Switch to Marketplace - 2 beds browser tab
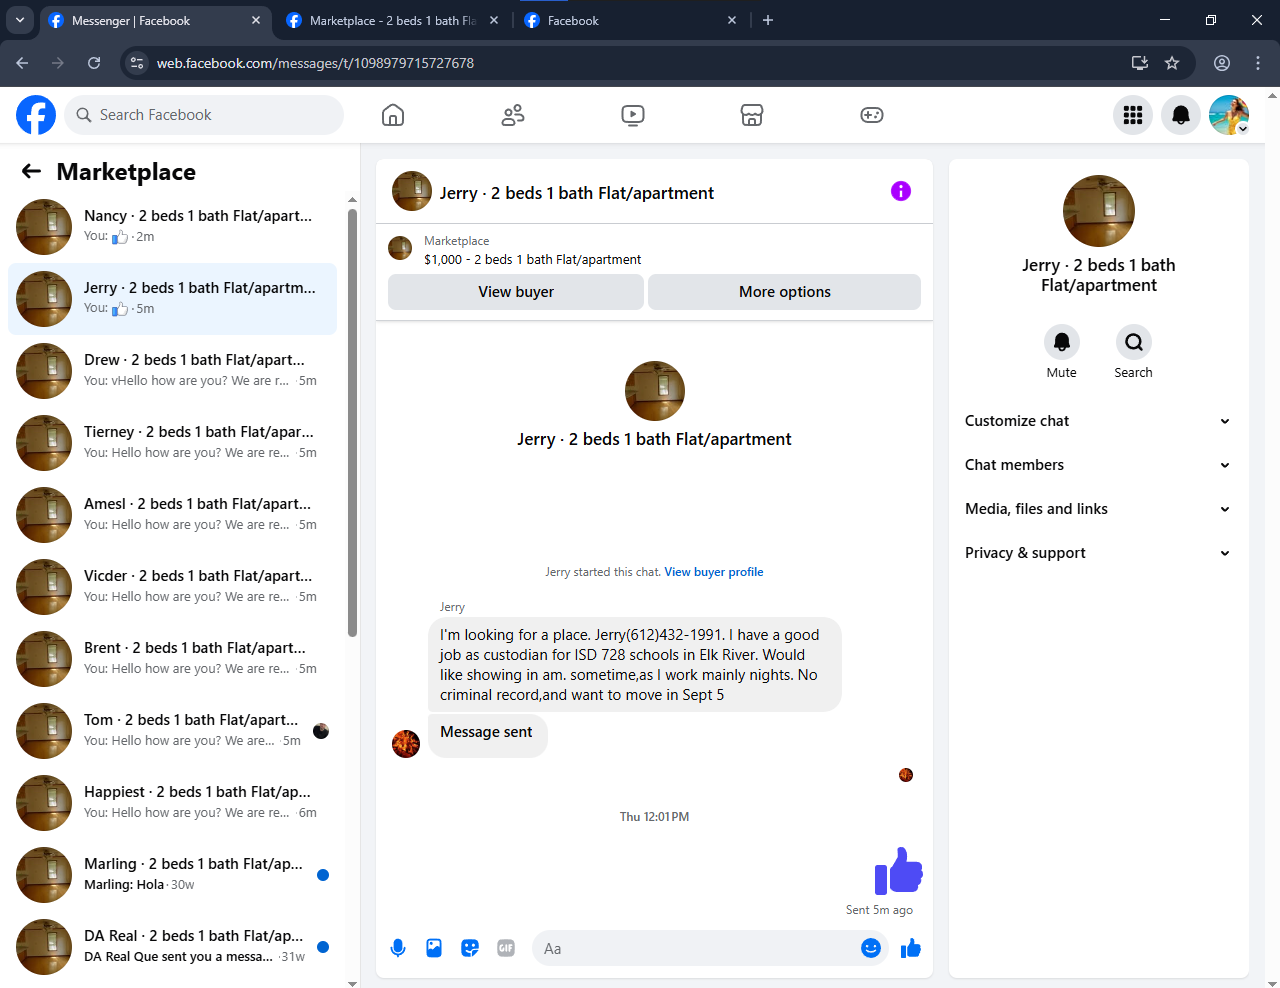The image size is (1280, 988). [x=392, y=21]
